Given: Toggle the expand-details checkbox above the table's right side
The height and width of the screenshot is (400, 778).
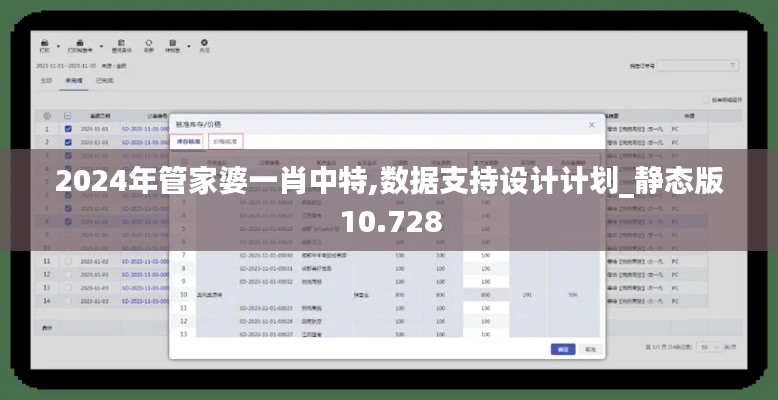Looking at the screenshot, I should (x=706, y=100).
